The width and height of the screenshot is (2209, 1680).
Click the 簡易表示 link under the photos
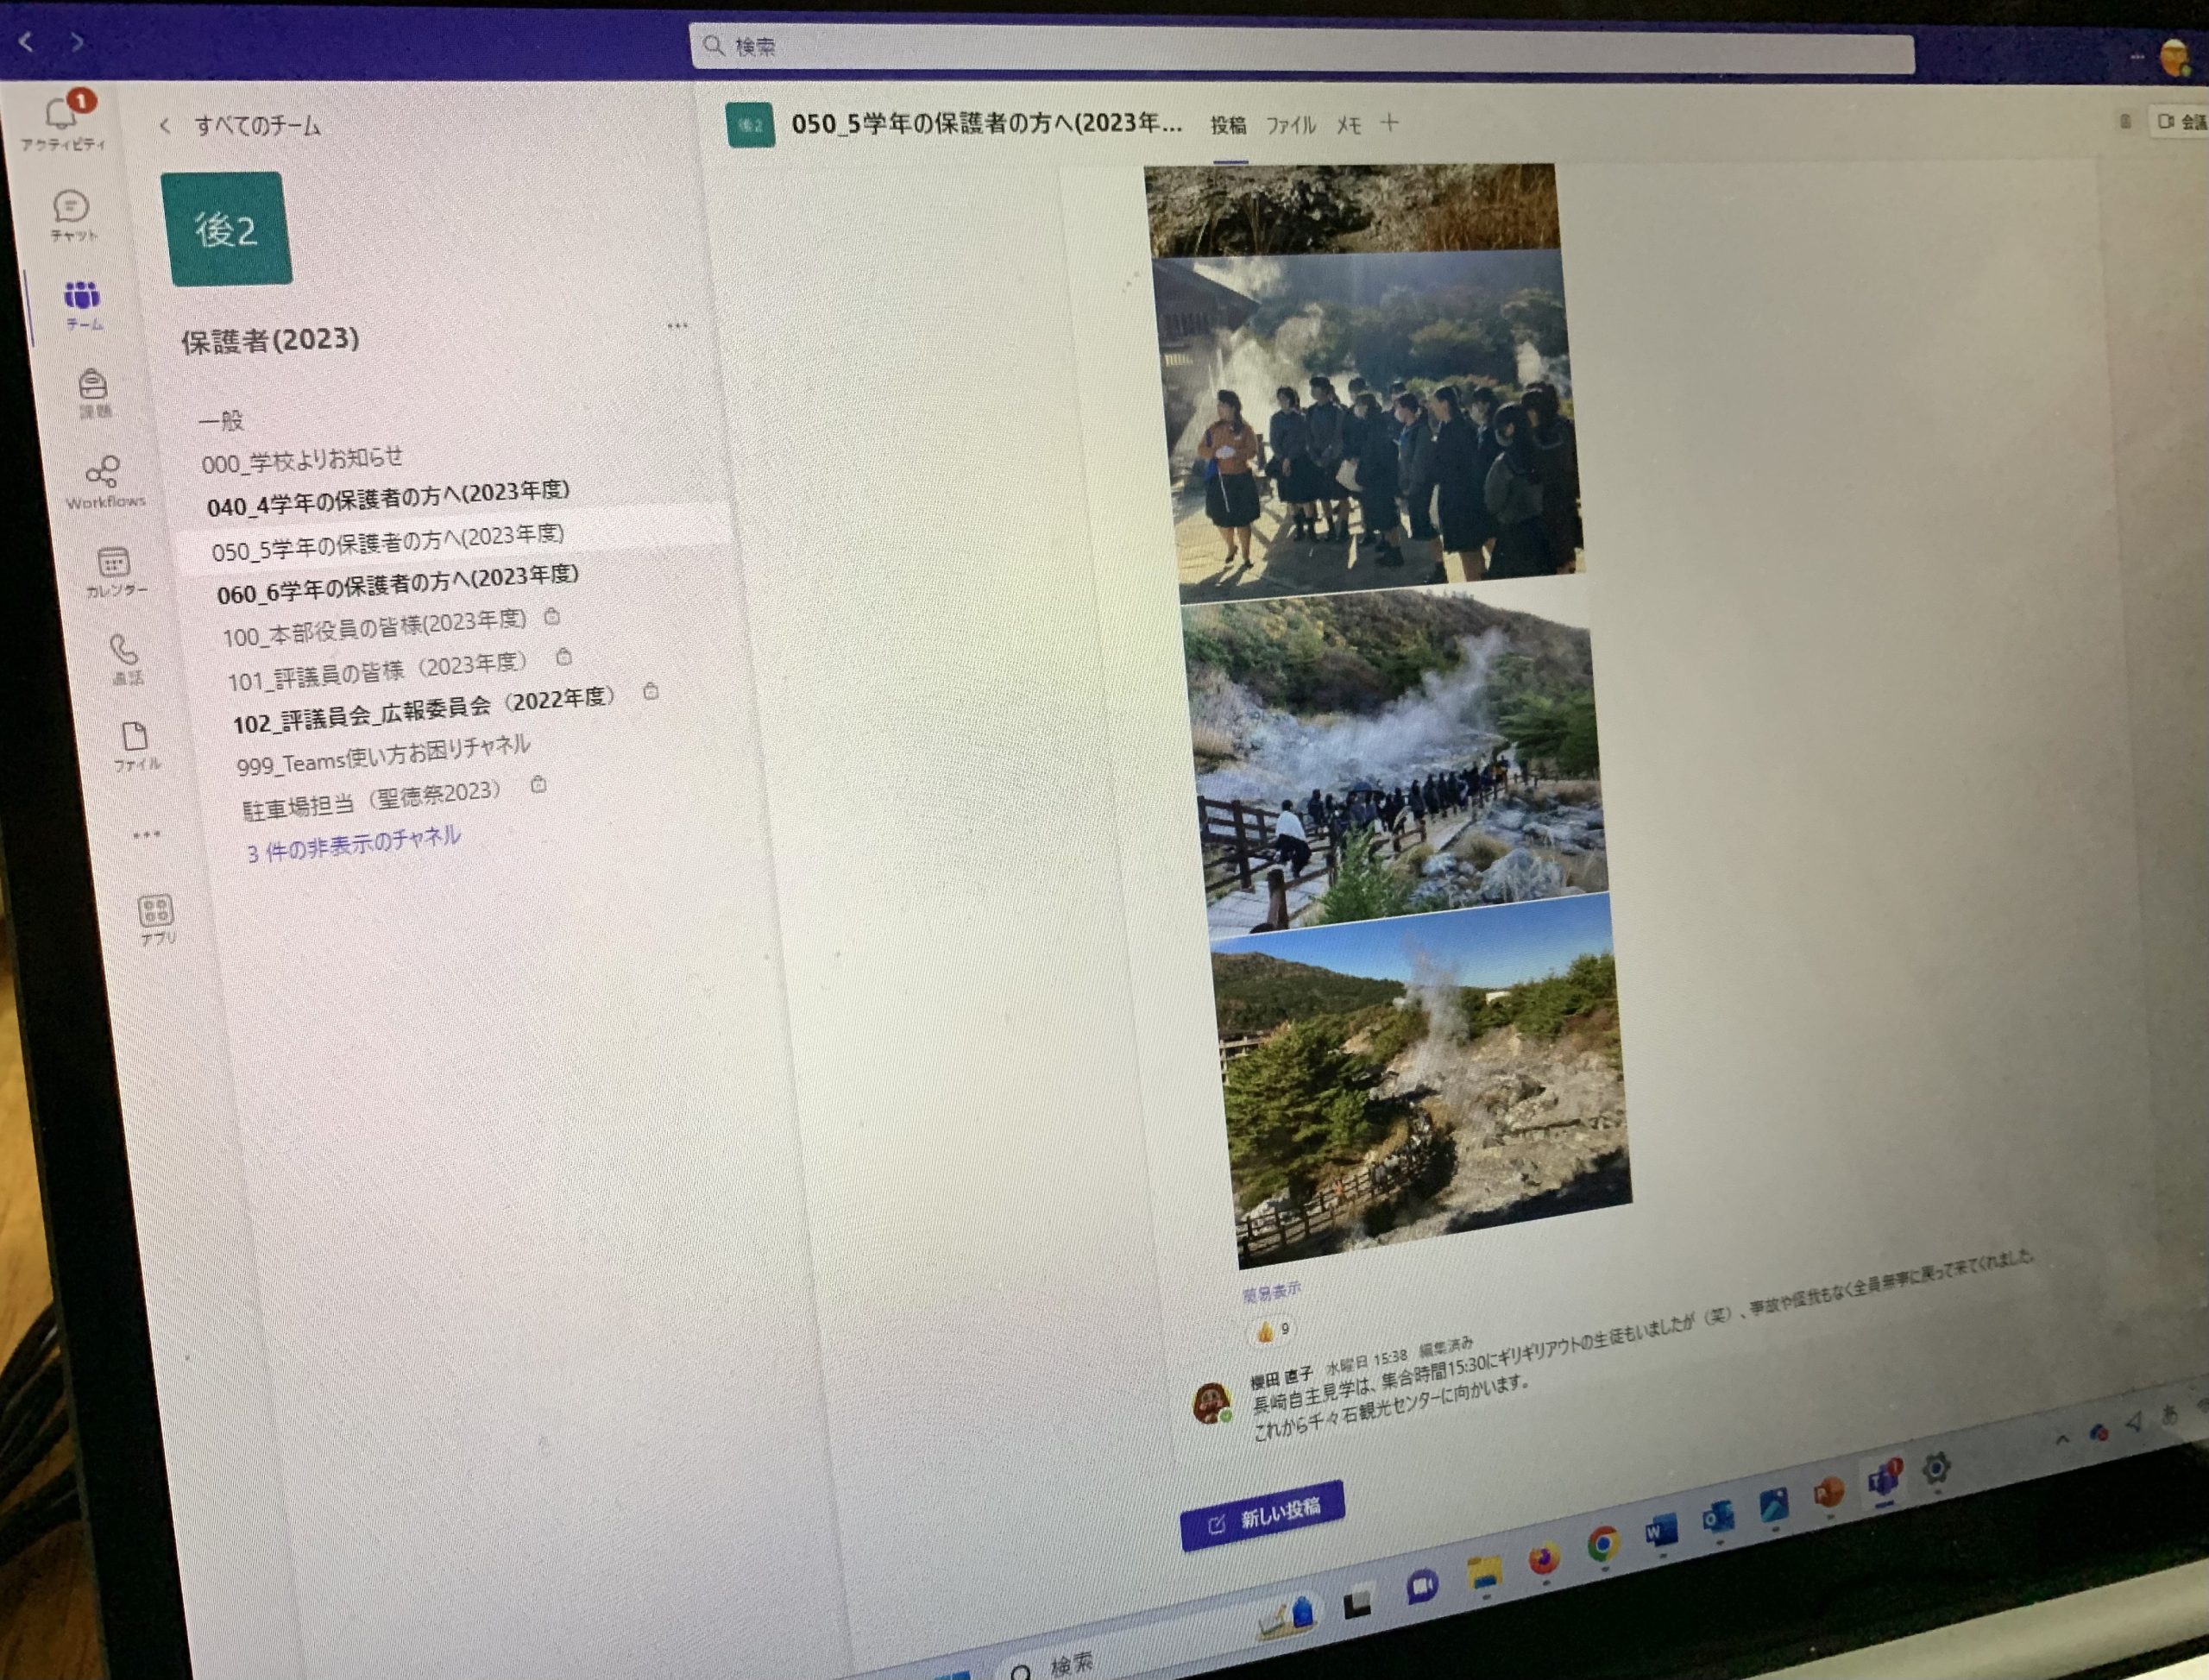click(x=1272, y=1292)
